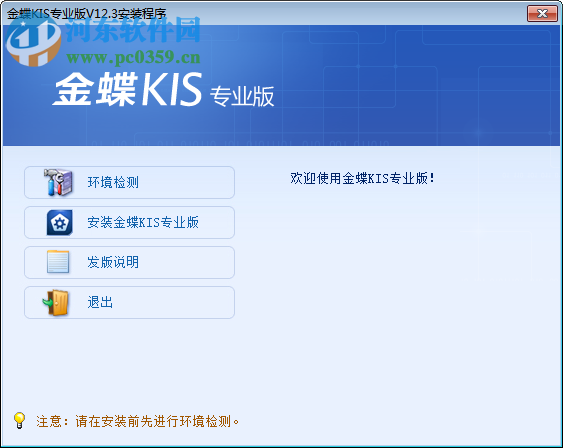Choose 退出 to quit the installer
Viewport: 563px width, 448px height.
coord(129,302)
